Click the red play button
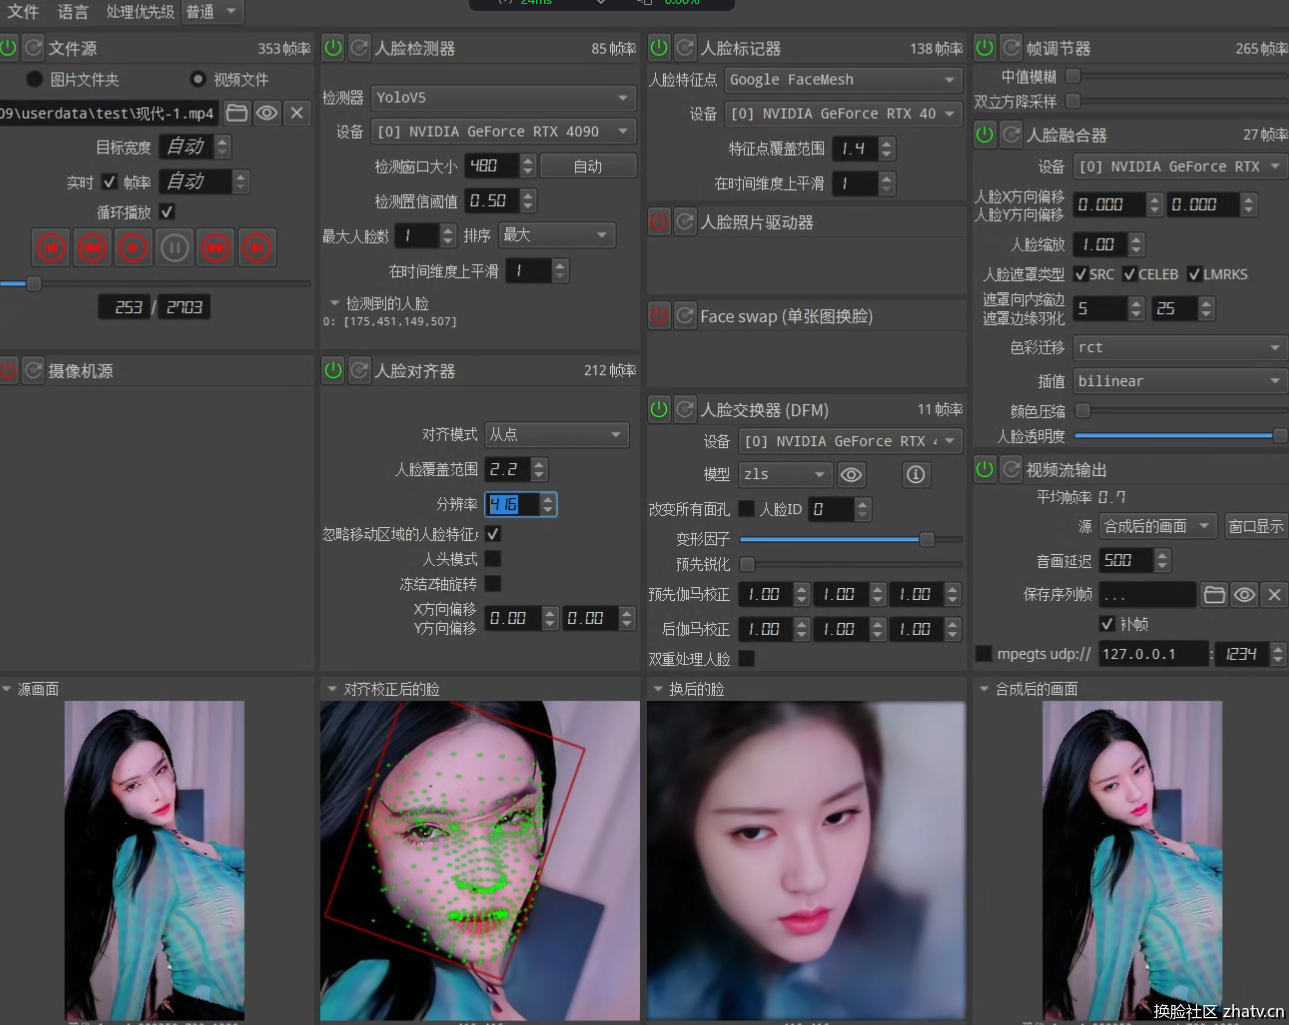This screenshot has height=1025, width=1289. [133, 247]
